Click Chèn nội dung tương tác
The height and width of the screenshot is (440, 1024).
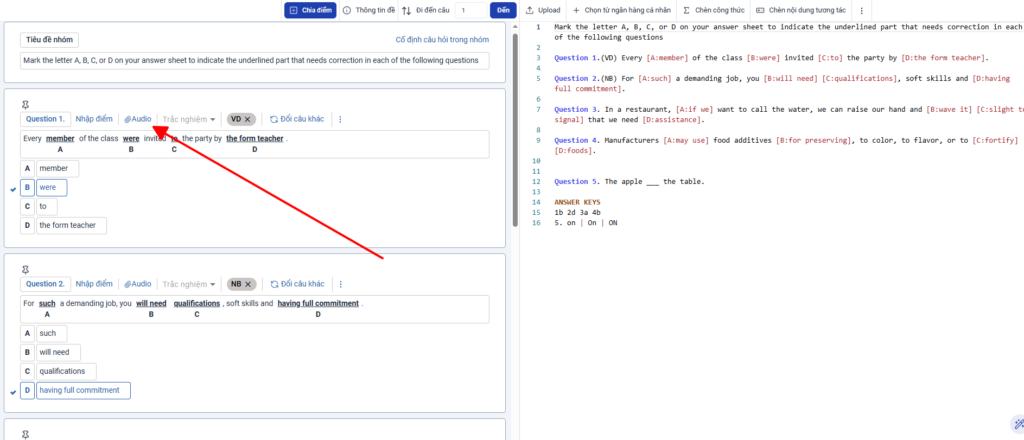(x=803, y=10)
